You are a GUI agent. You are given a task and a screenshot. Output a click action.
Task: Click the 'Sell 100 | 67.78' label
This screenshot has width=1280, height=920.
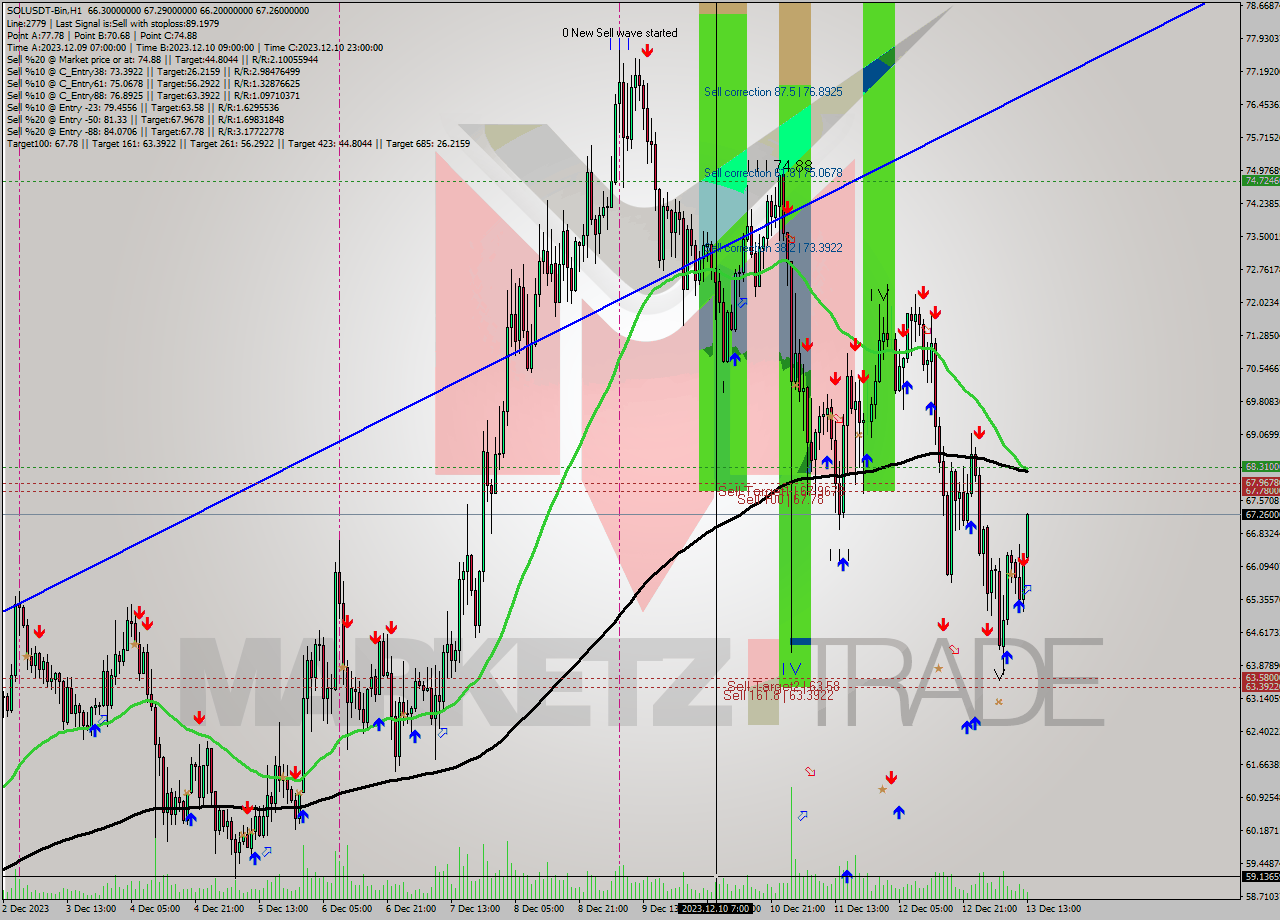(x=780, y=499)
